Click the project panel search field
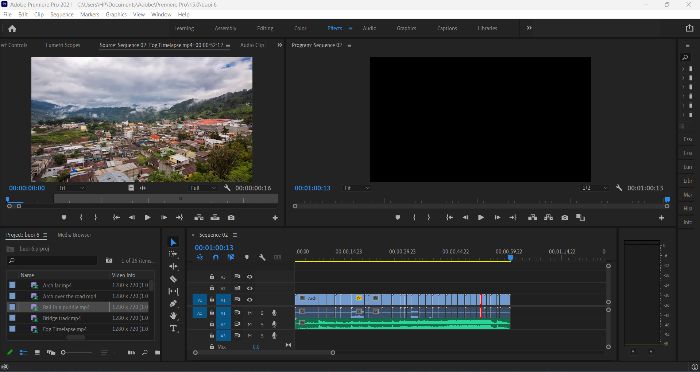Image resolution: width=700 pixels, height=372 pixels. point(52,260)
